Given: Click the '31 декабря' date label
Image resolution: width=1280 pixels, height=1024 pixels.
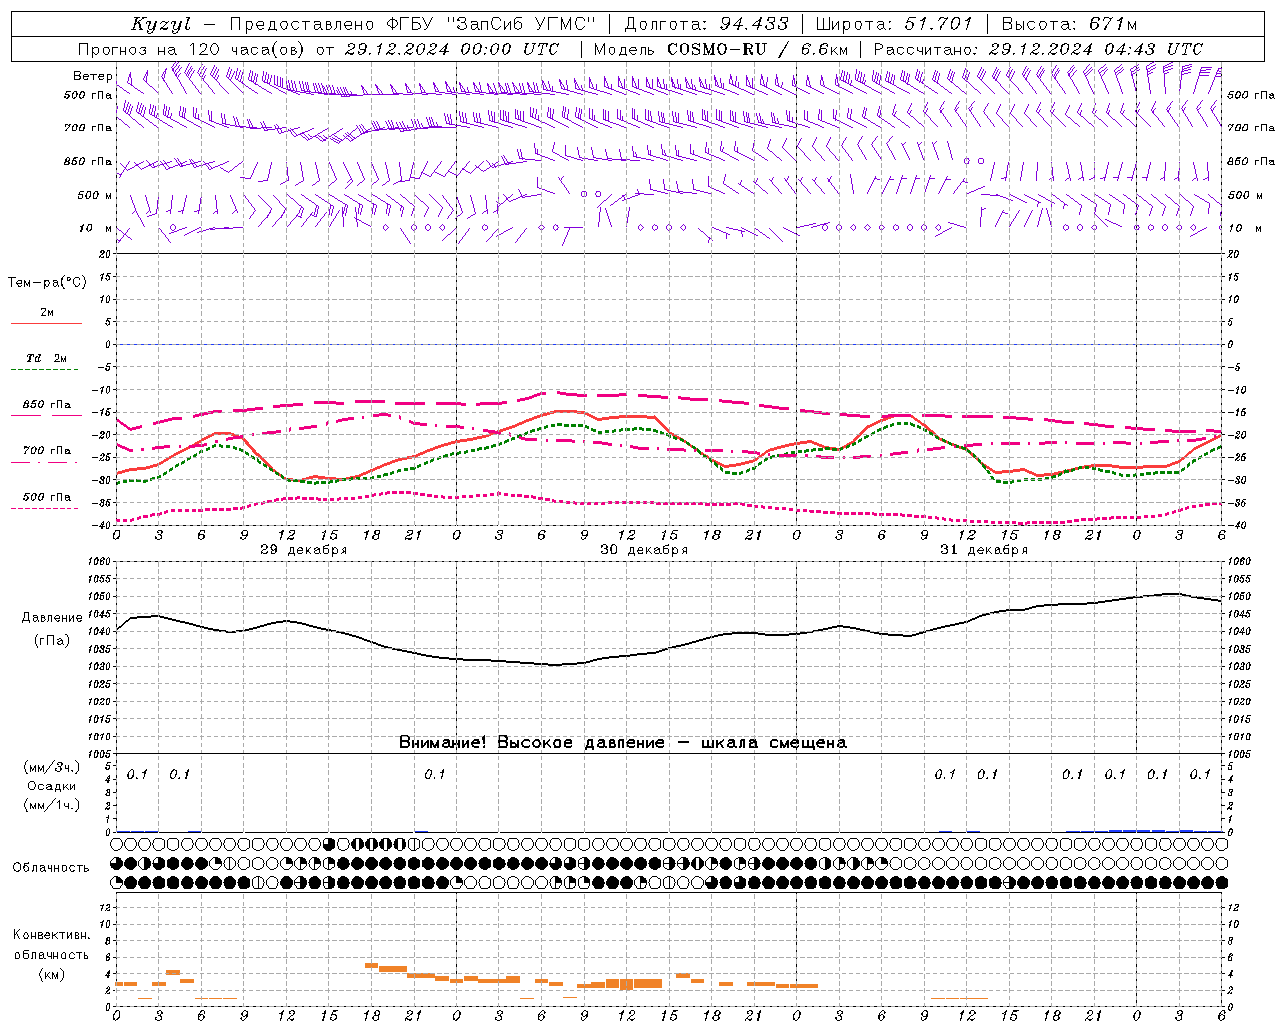Looking at the screenshot, I should (x=983, y=550).
